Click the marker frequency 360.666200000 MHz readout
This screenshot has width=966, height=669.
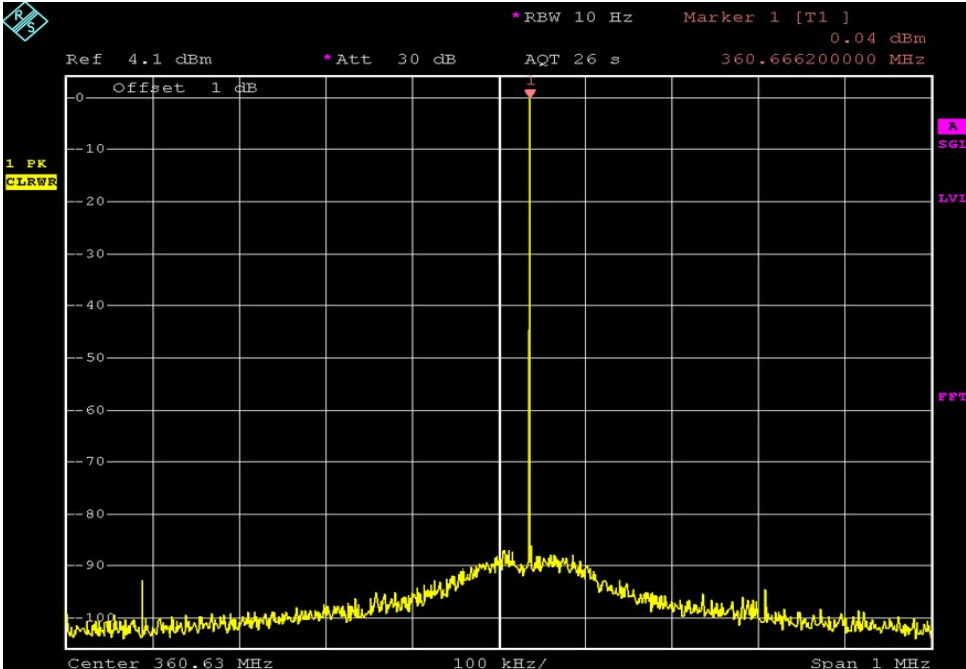[x=822, y=59]
